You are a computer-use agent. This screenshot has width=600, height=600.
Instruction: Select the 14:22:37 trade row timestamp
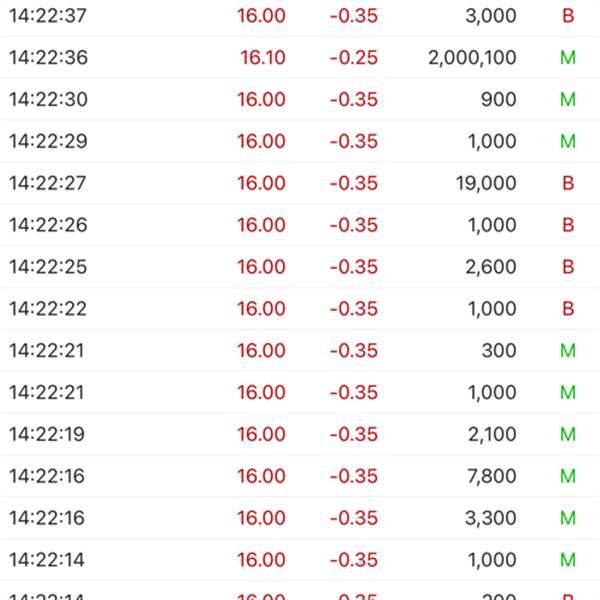pyautogui.click(x=48, y=16)
